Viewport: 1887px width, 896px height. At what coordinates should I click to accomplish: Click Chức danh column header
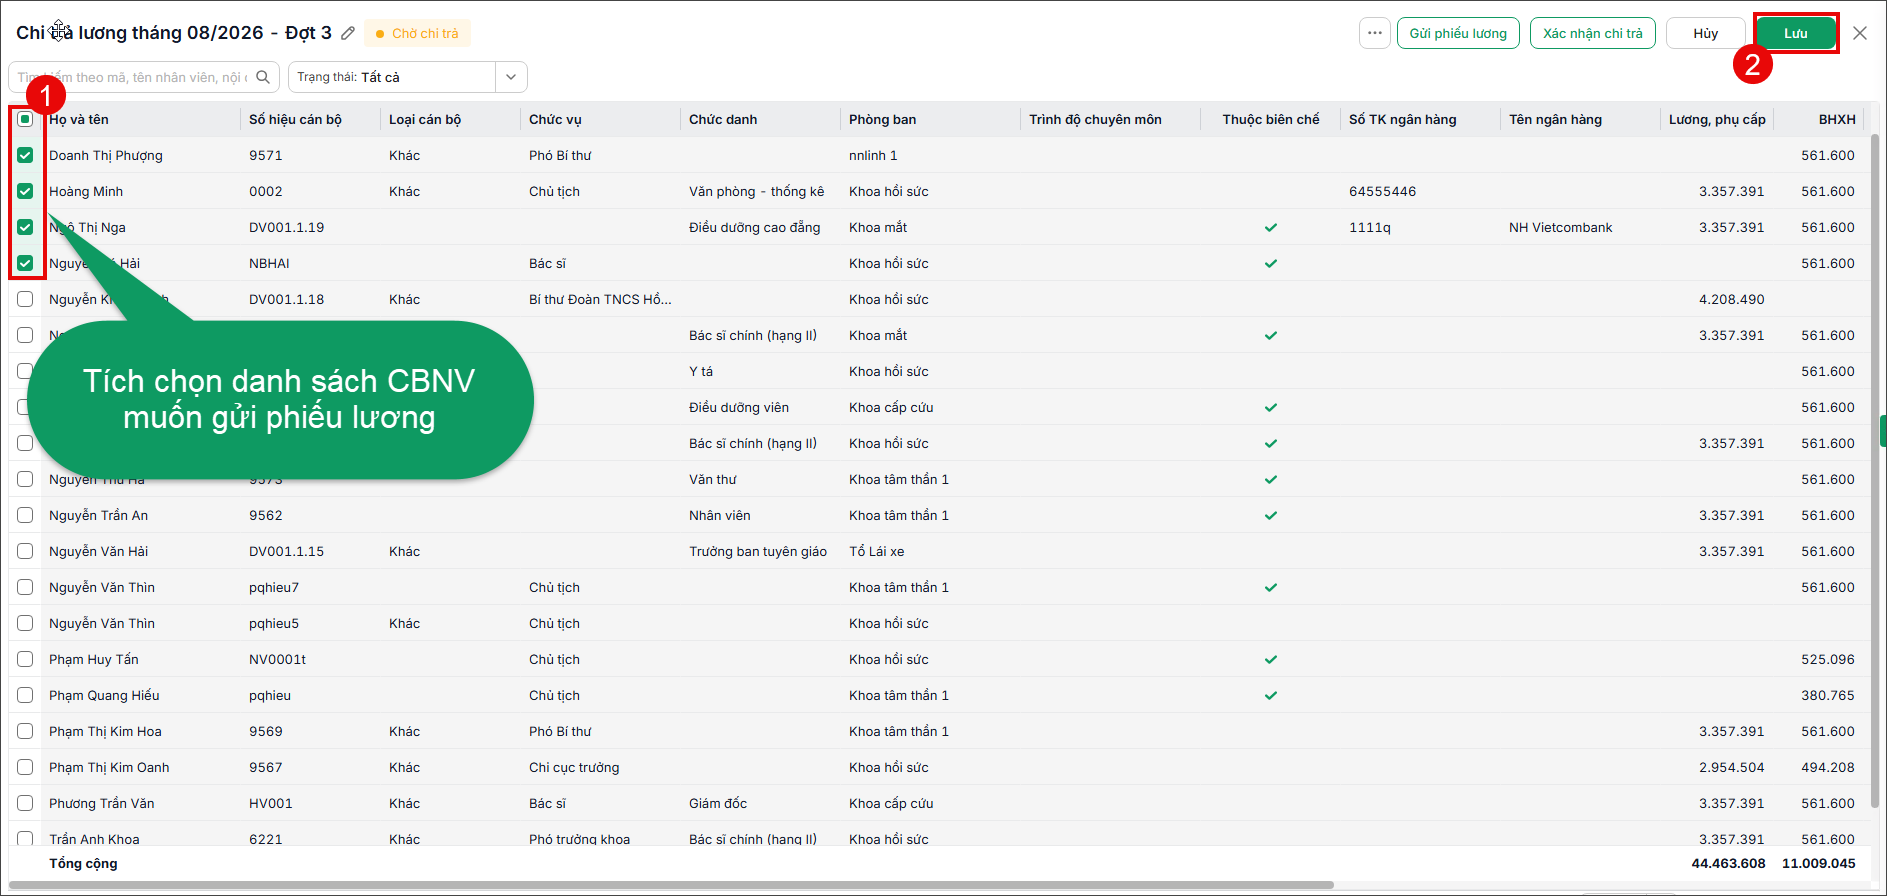tap(723, 119)
